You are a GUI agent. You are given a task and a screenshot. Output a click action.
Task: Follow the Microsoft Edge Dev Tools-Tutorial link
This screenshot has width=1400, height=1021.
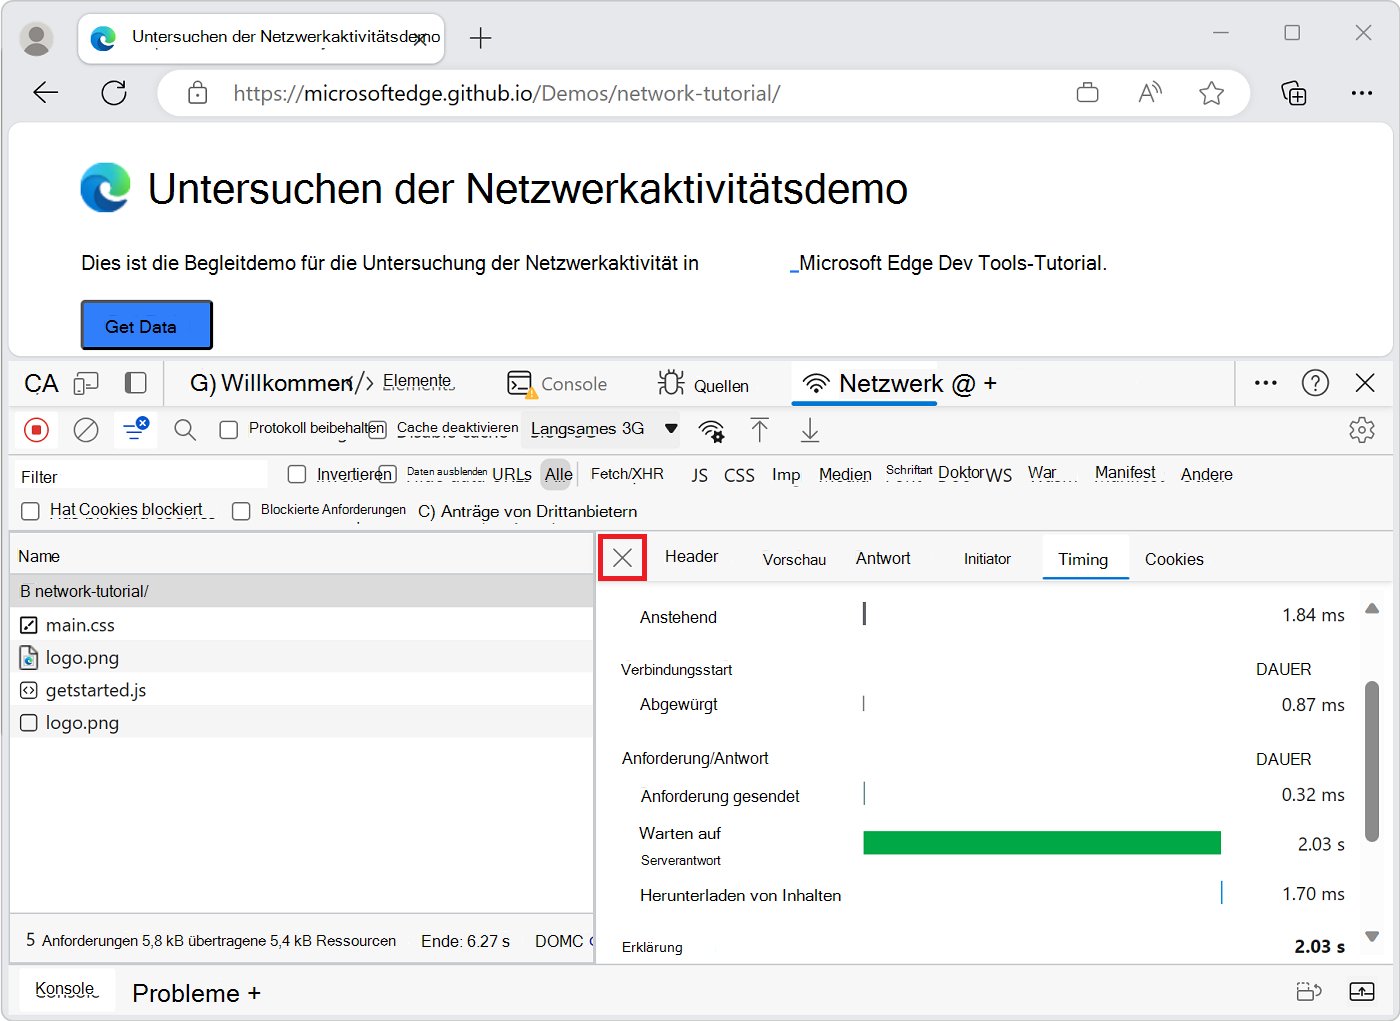click(951, 264)
